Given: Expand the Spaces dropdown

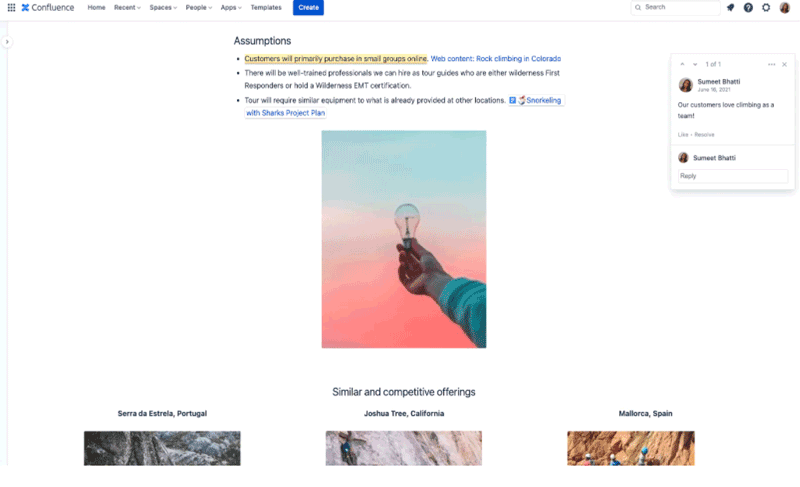Looking at the screenshot, I should (163, 7).
